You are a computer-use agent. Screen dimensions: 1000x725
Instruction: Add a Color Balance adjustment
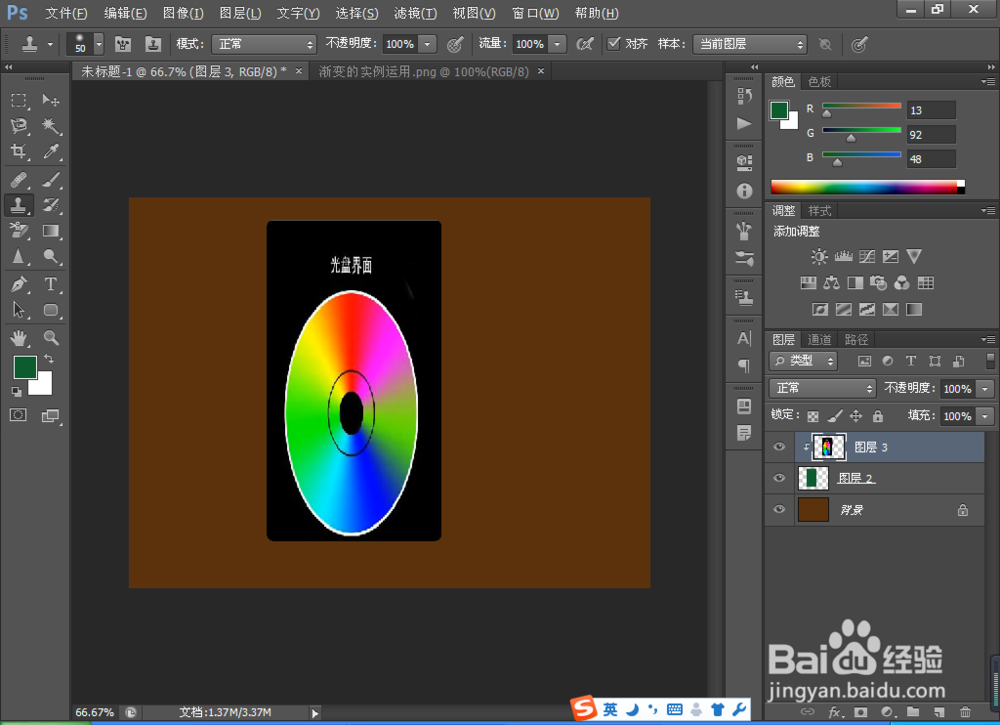click(x=831, y=282)
